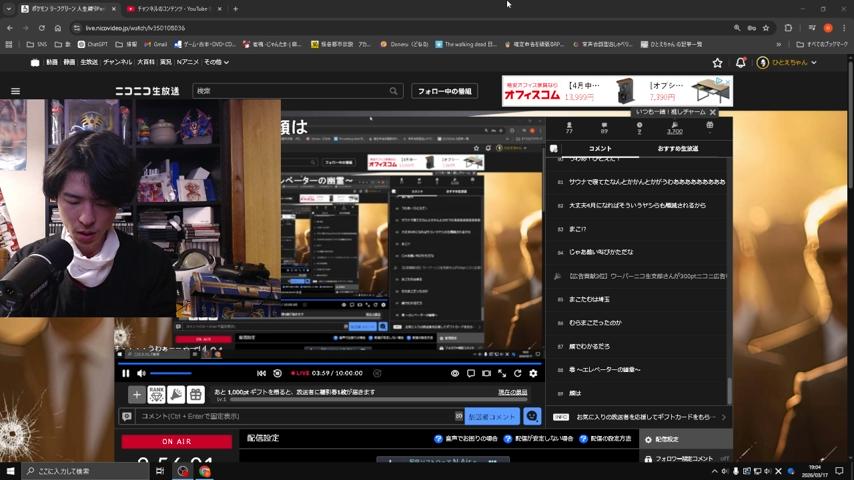Click the red LIVE indicator
Image resolution: width=854 pixels, height=480 pixels.
coord(300,373)
